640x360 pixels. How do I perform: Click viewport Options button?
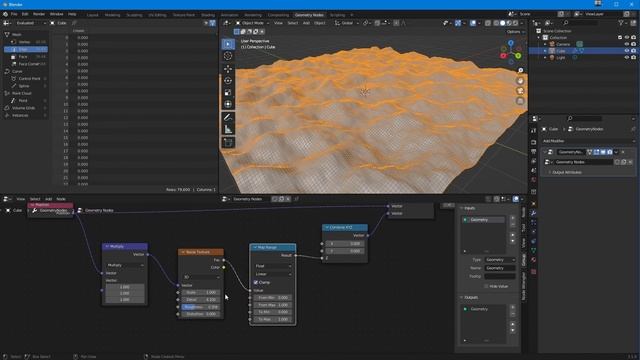tap(515, 32)
